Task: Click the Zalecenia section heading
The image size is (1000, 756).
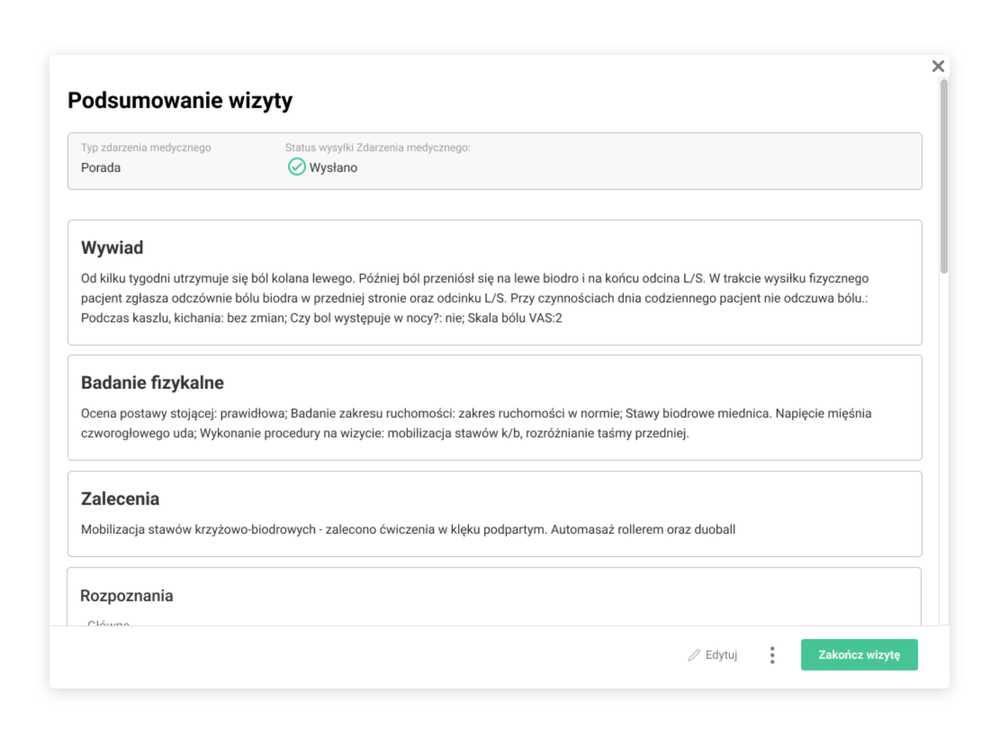Action: [x=120, y=499]
